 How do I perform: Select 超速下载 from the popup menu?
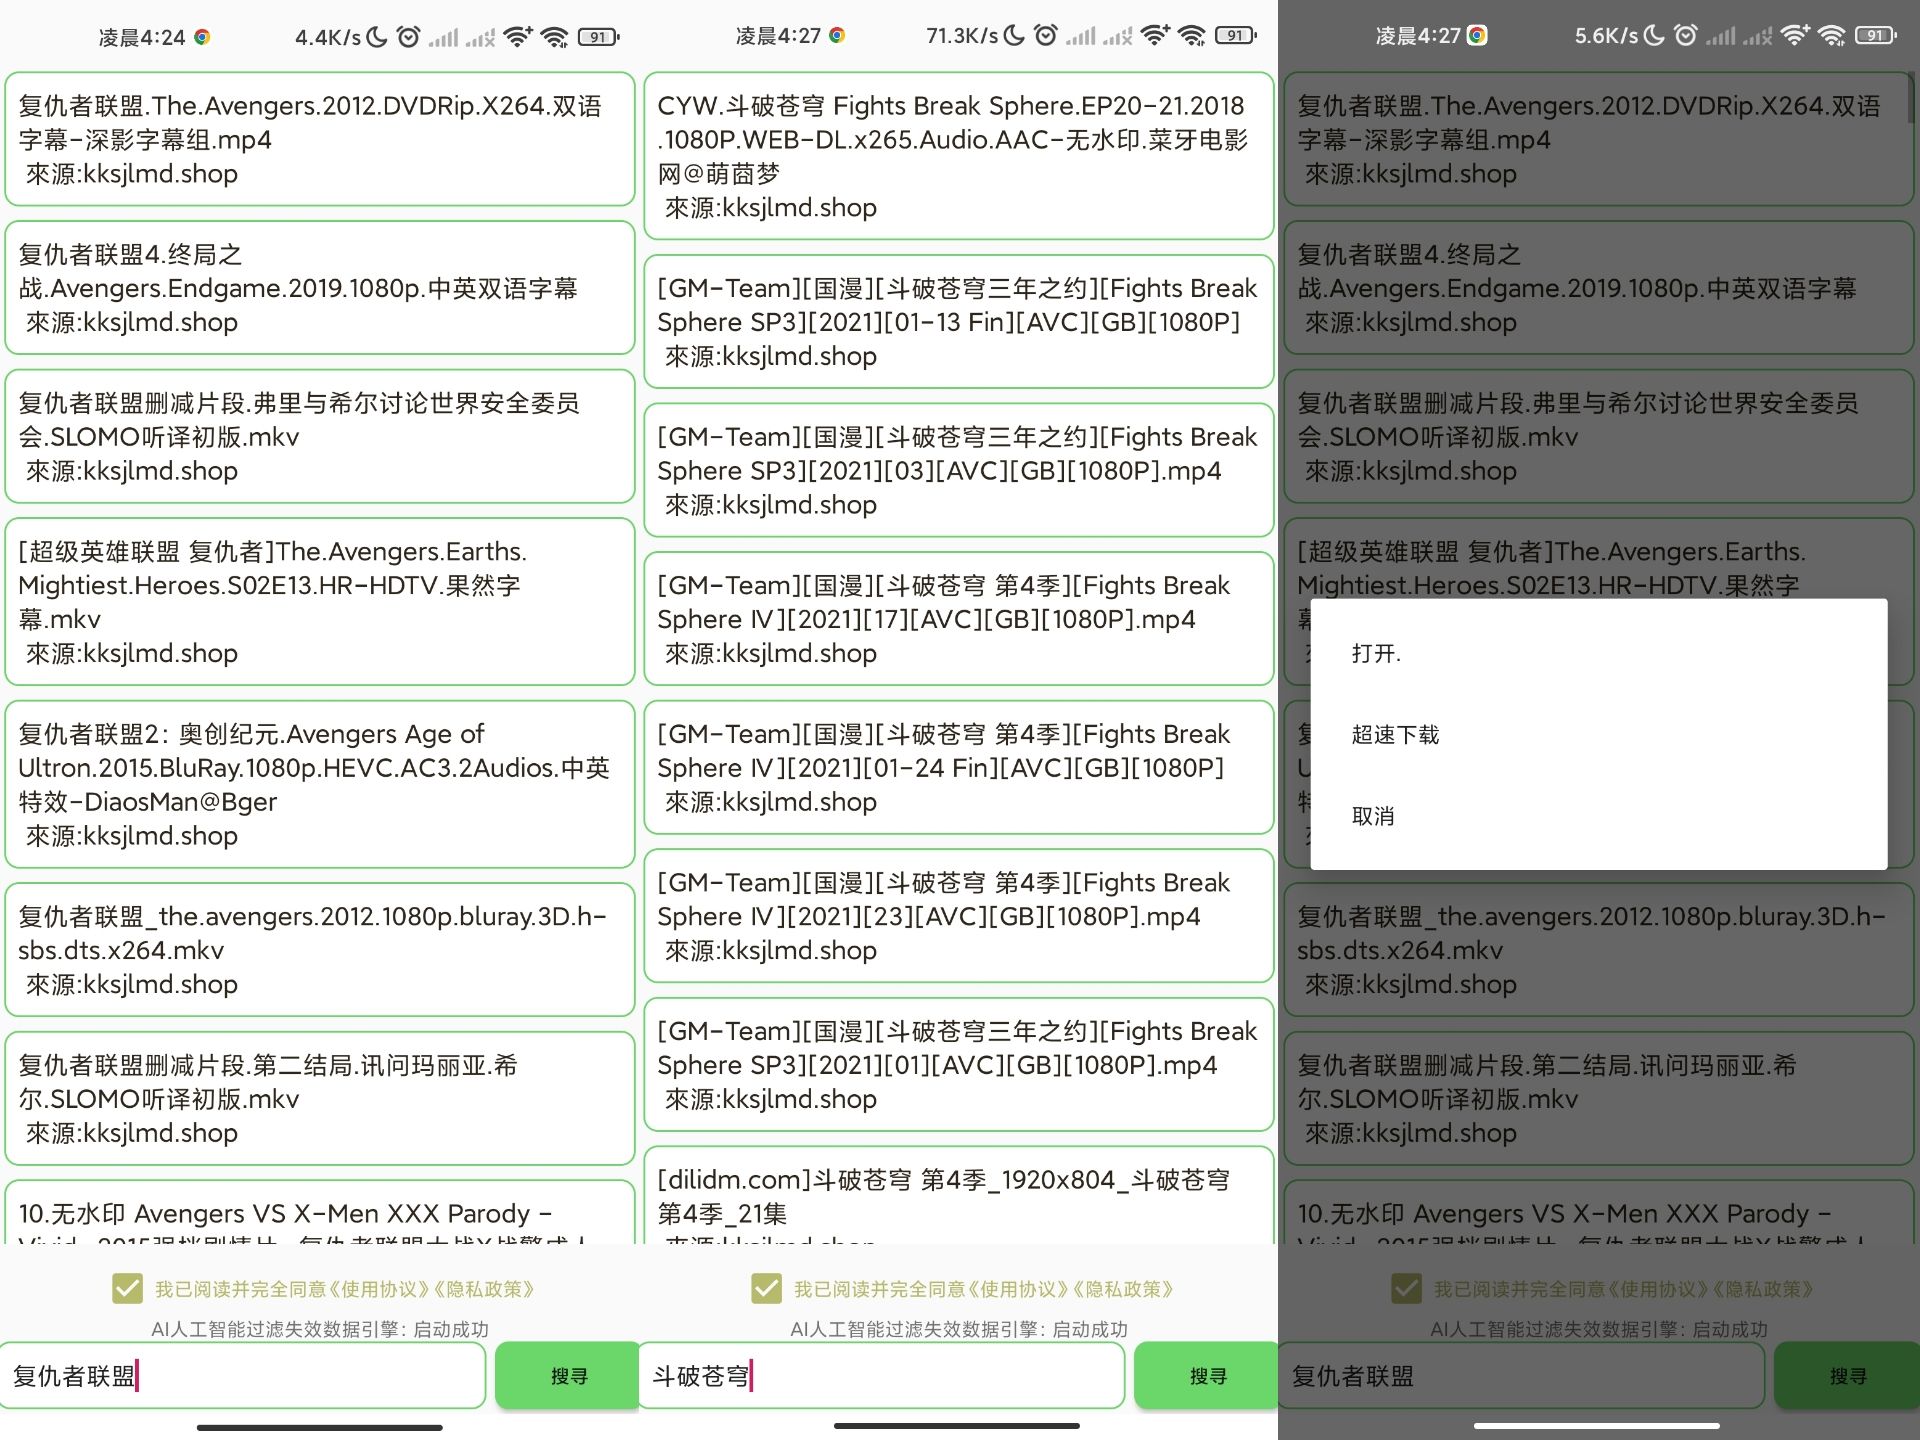tap(1394, 734)
